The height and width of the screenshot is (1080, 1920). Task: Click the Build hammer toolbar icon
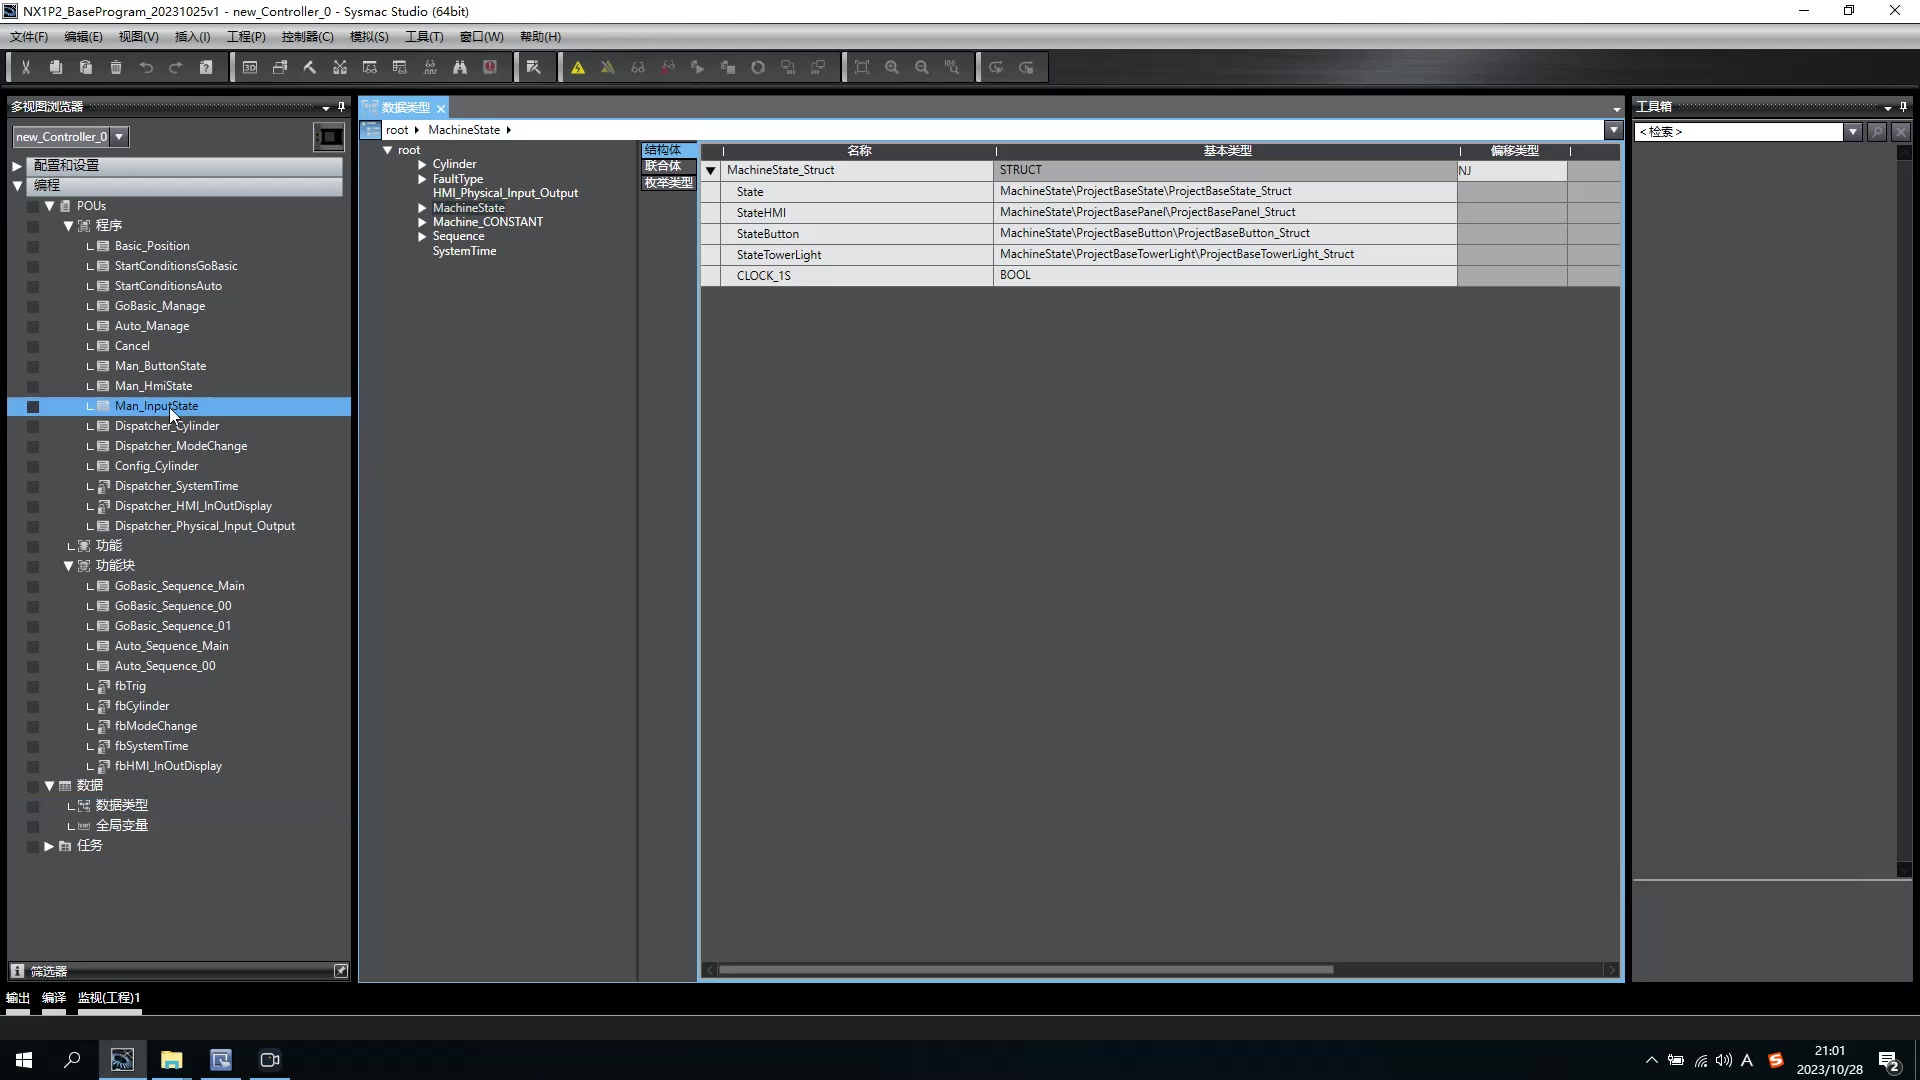pyautogui.click(x=310, y=67)
